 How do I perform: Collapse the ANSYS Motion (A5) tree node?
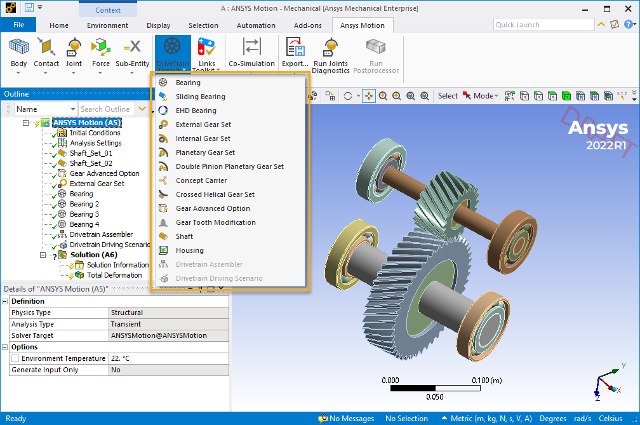point(27,123)
